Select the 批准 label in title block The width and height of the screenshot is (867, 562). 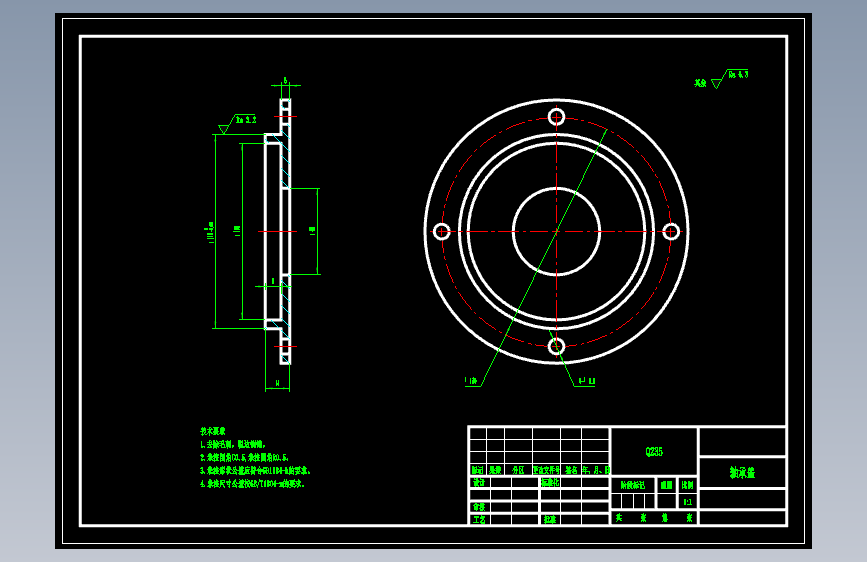coord(549,520)
